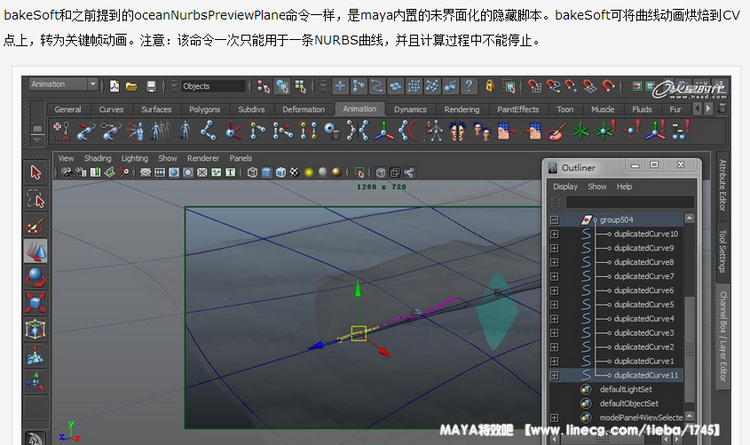Select the Rotate tool sphere icon
This screenshot has width=750, height=445.
[35, 277]
